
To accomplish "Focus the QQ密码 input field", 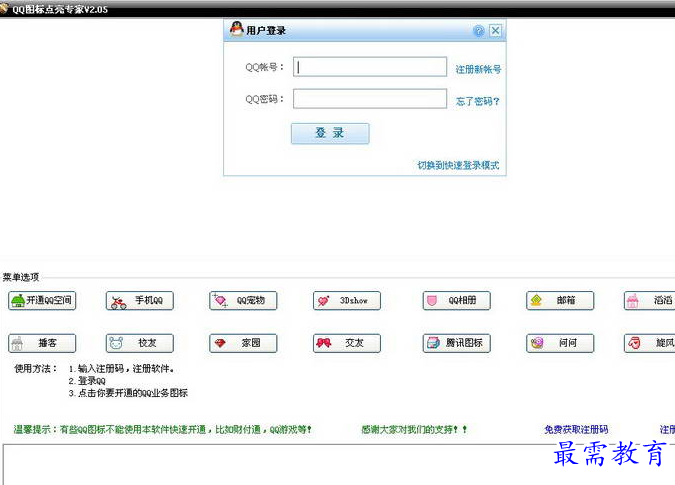I will (370, 99).
